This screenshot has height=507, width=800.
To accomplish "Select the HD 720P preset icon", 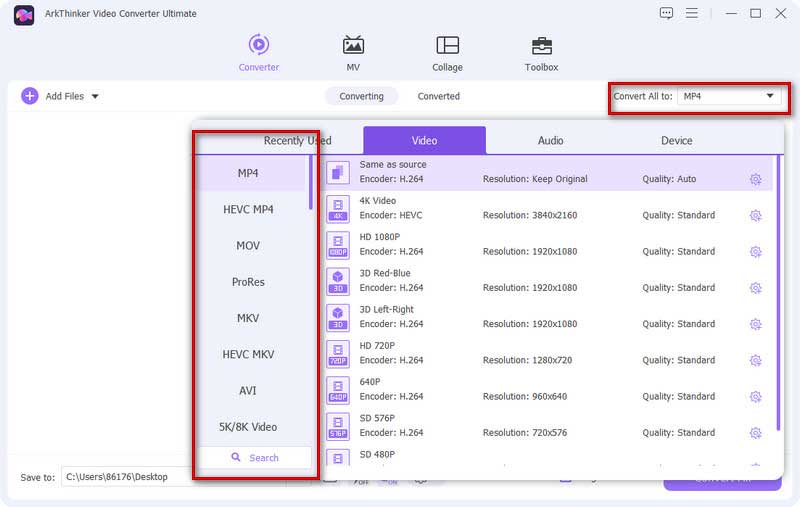I will click(338, 354).
